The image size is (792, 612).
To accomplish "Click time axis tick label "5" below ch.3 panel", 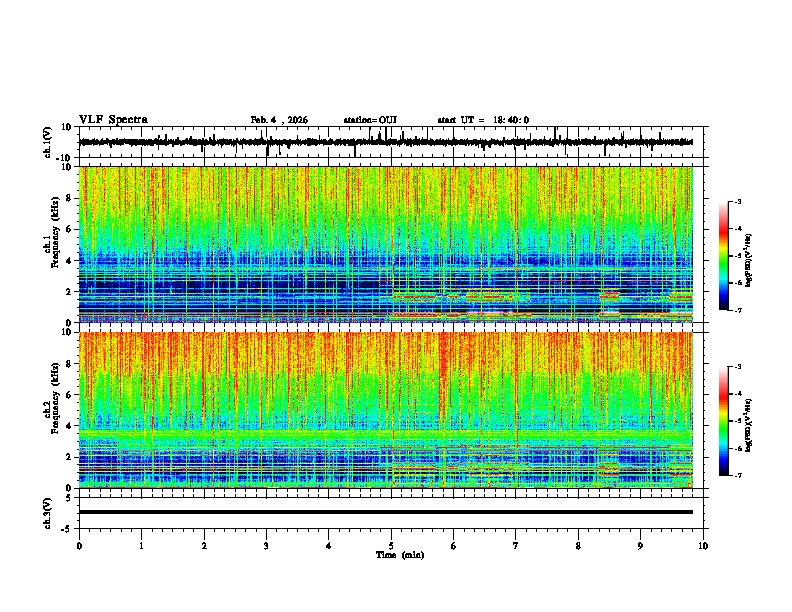I will (x=391, y=546).
